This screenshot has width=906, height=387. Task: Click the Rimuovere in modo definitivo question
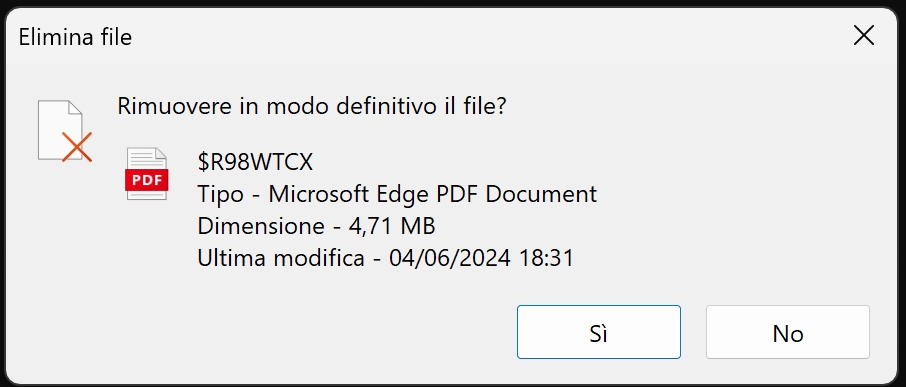pyautogui.click(x=312, y=106)
